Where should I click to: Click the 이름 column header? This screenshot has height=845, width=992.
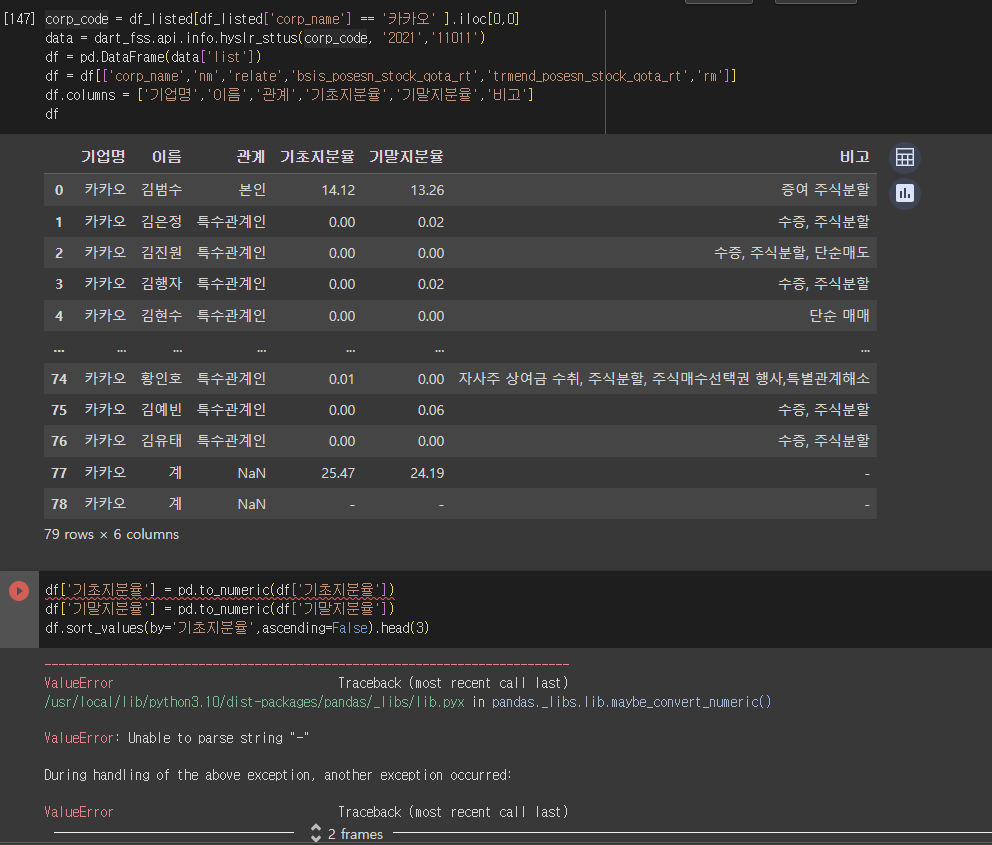click(166, 157)
